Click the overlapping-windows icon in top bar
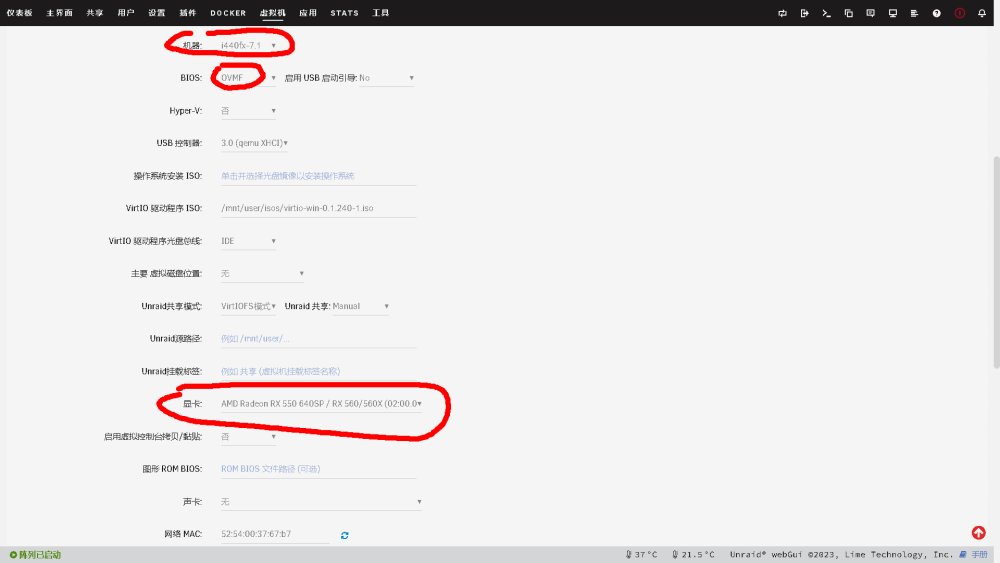 click(848, 13)
